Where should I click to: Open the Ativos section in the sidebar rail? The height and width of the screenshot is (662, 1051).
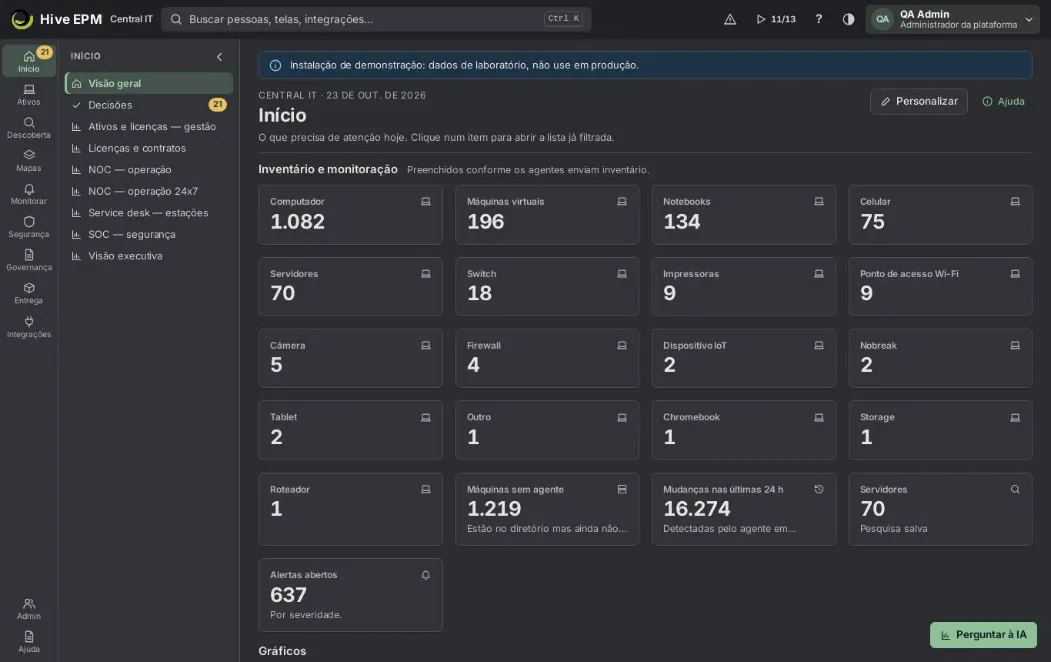(x=29, y=94)
